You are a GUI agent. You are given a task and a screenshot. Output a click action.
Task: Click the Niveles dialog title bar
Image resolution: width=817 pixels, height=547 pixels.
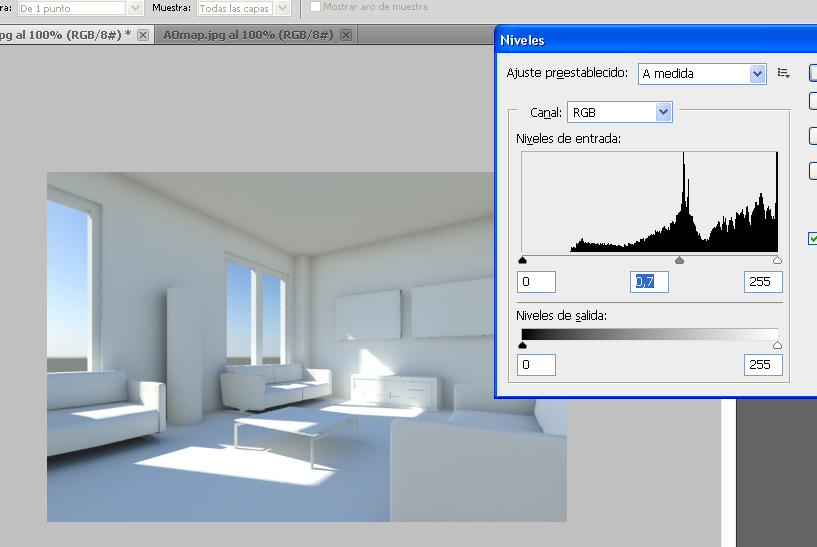[656, 40]
